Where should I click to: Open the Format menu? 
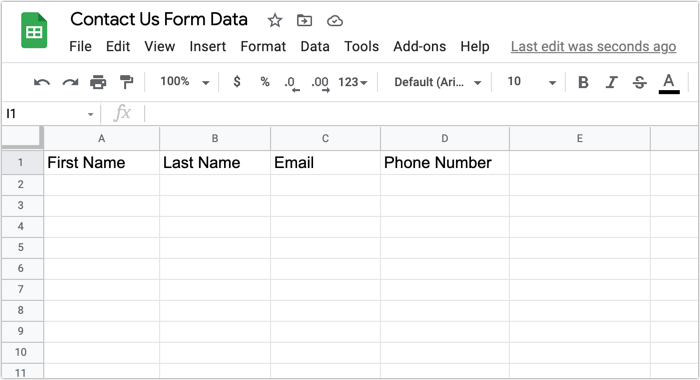(x=263, y=46)
